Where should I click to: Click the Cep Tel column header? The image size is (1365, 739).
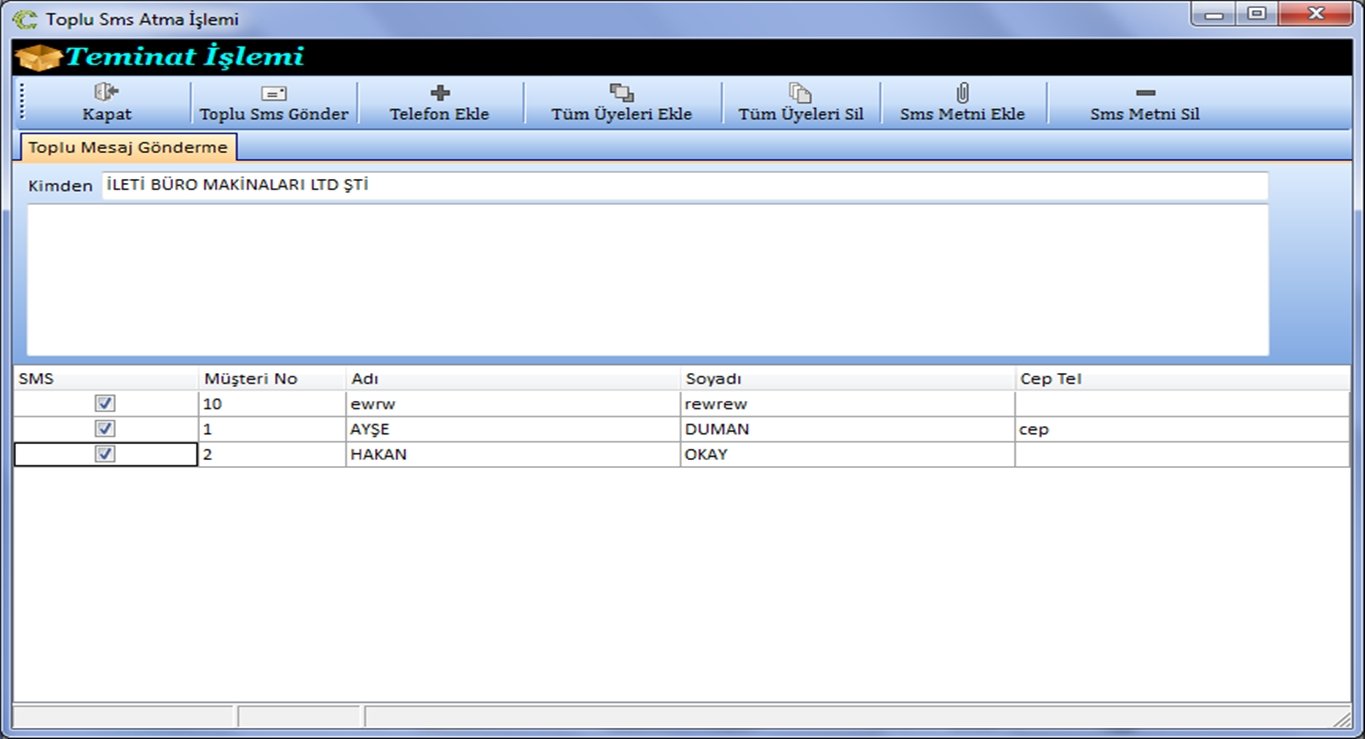point(1050,379)
